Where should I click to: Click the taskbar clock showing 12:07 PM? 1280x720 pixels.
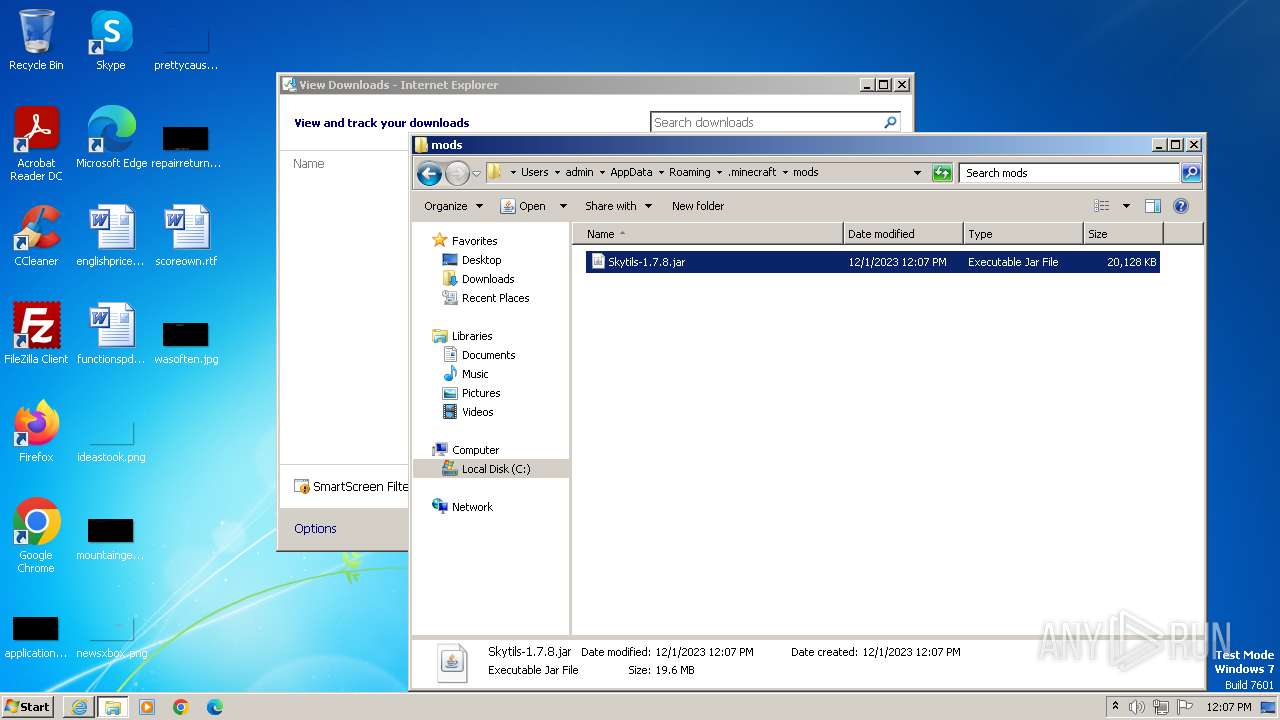click(1228, 707)
